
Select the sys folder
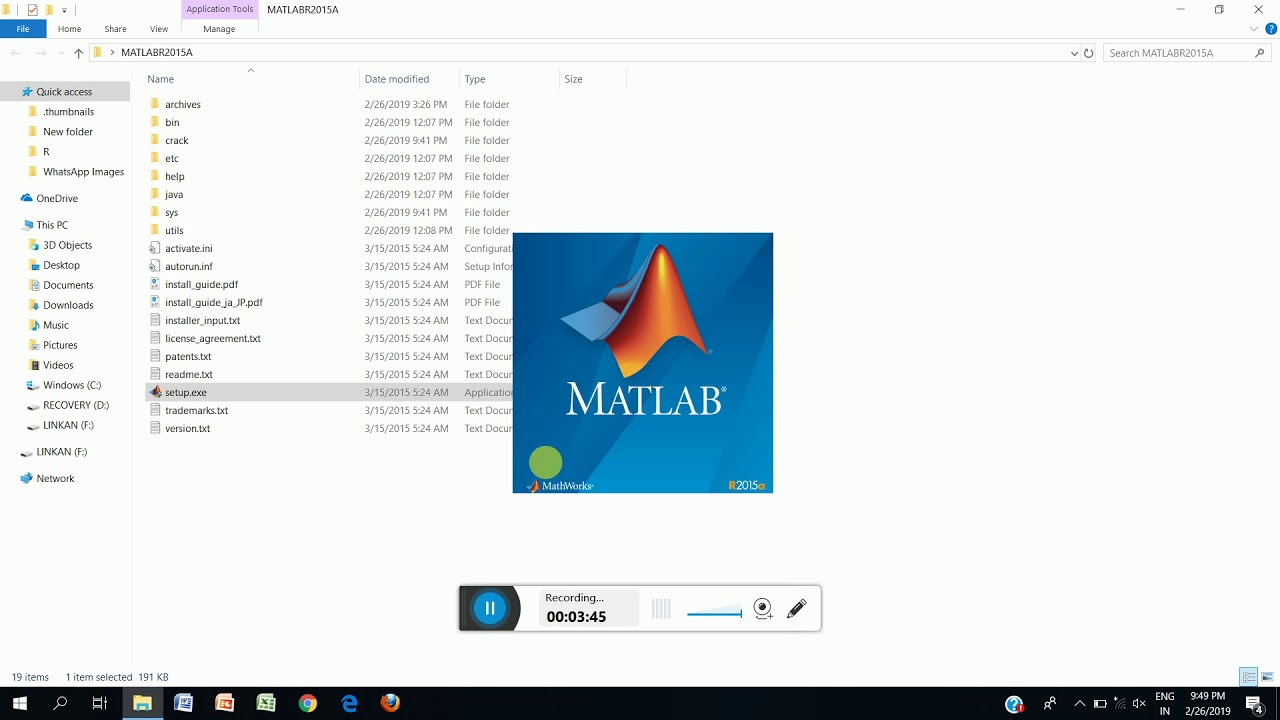pyautogui.click(x=172, y=212)
